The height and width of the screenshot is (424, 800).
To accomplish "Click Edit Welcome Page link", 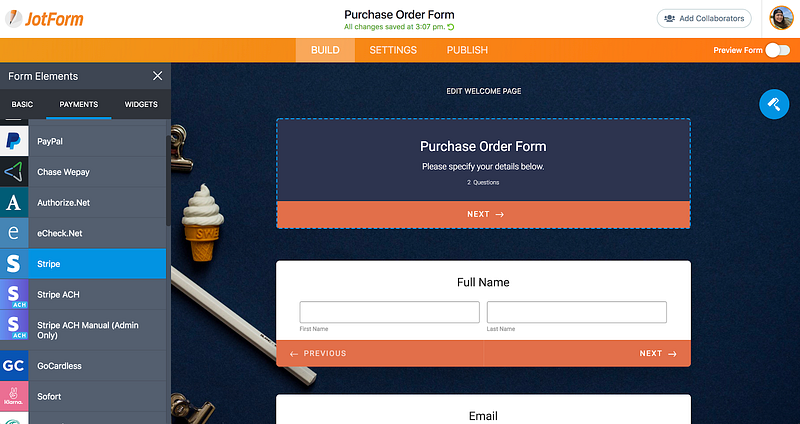I will pos(484,91).
